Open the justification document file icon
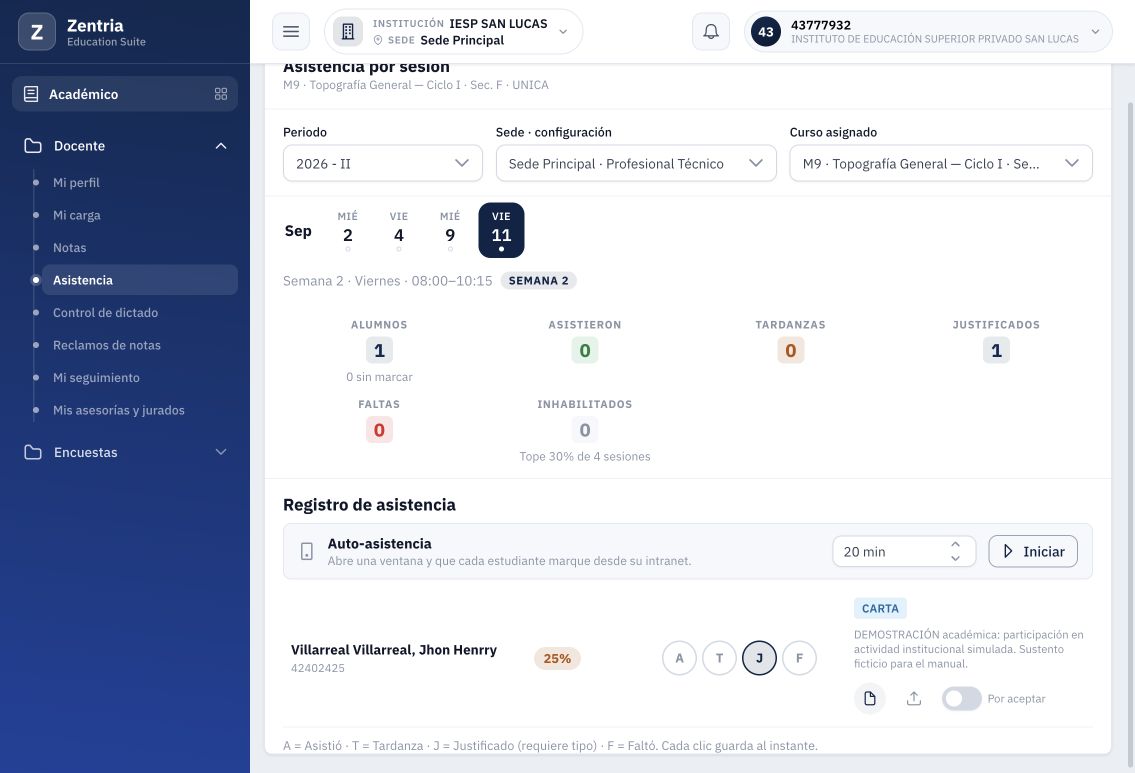 pos(869,698)
